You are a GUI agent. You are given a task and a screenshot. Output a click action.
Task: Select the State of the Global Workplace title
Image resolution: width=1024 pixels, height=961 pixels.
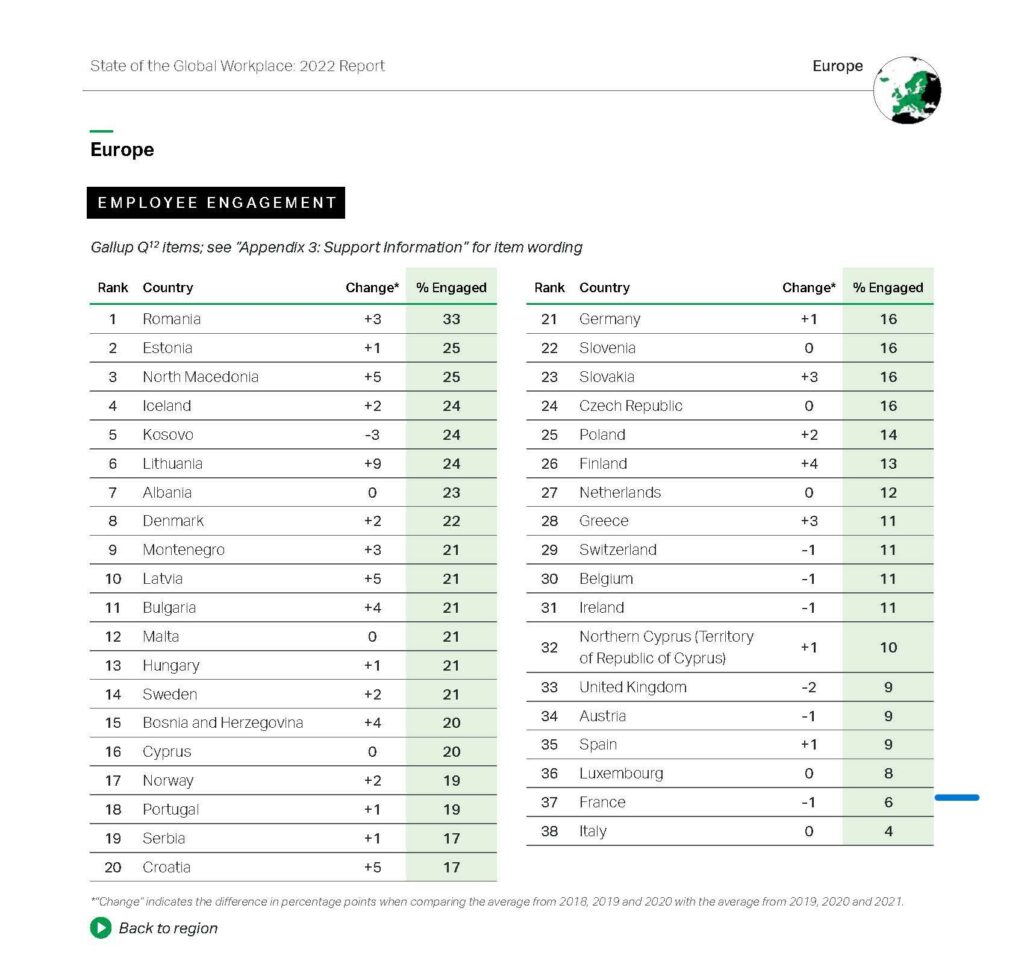pos(237,66)
